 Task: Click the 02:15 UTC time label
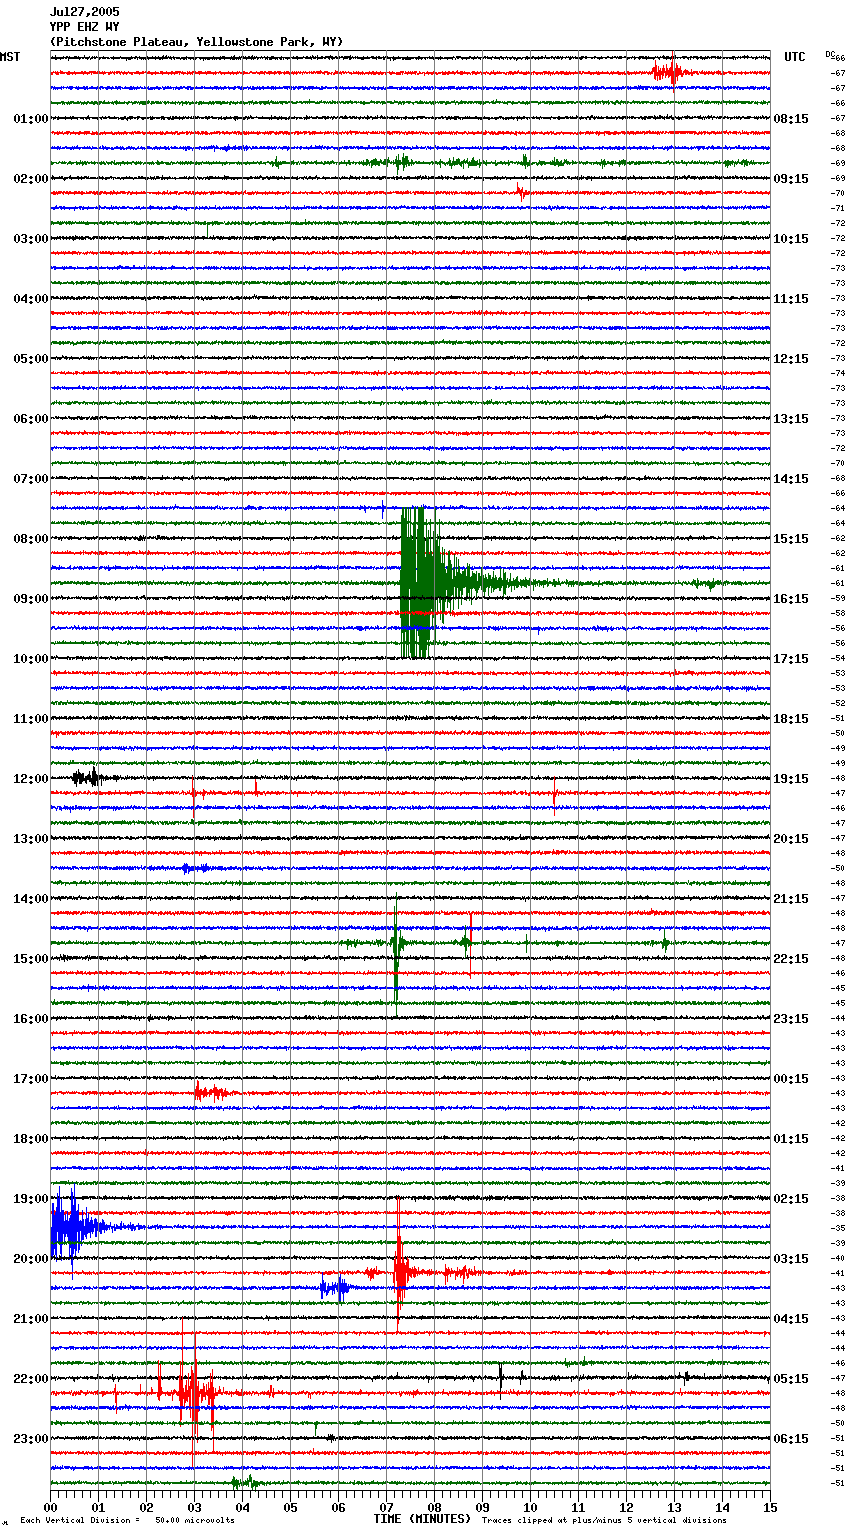pos(791,1199)
